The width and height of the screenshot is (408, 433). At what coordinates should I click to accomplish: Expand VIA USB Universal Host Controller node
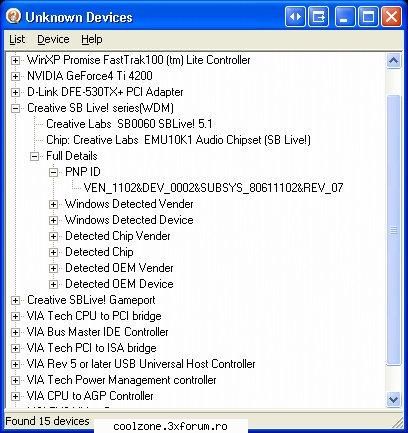click(15, 364)
